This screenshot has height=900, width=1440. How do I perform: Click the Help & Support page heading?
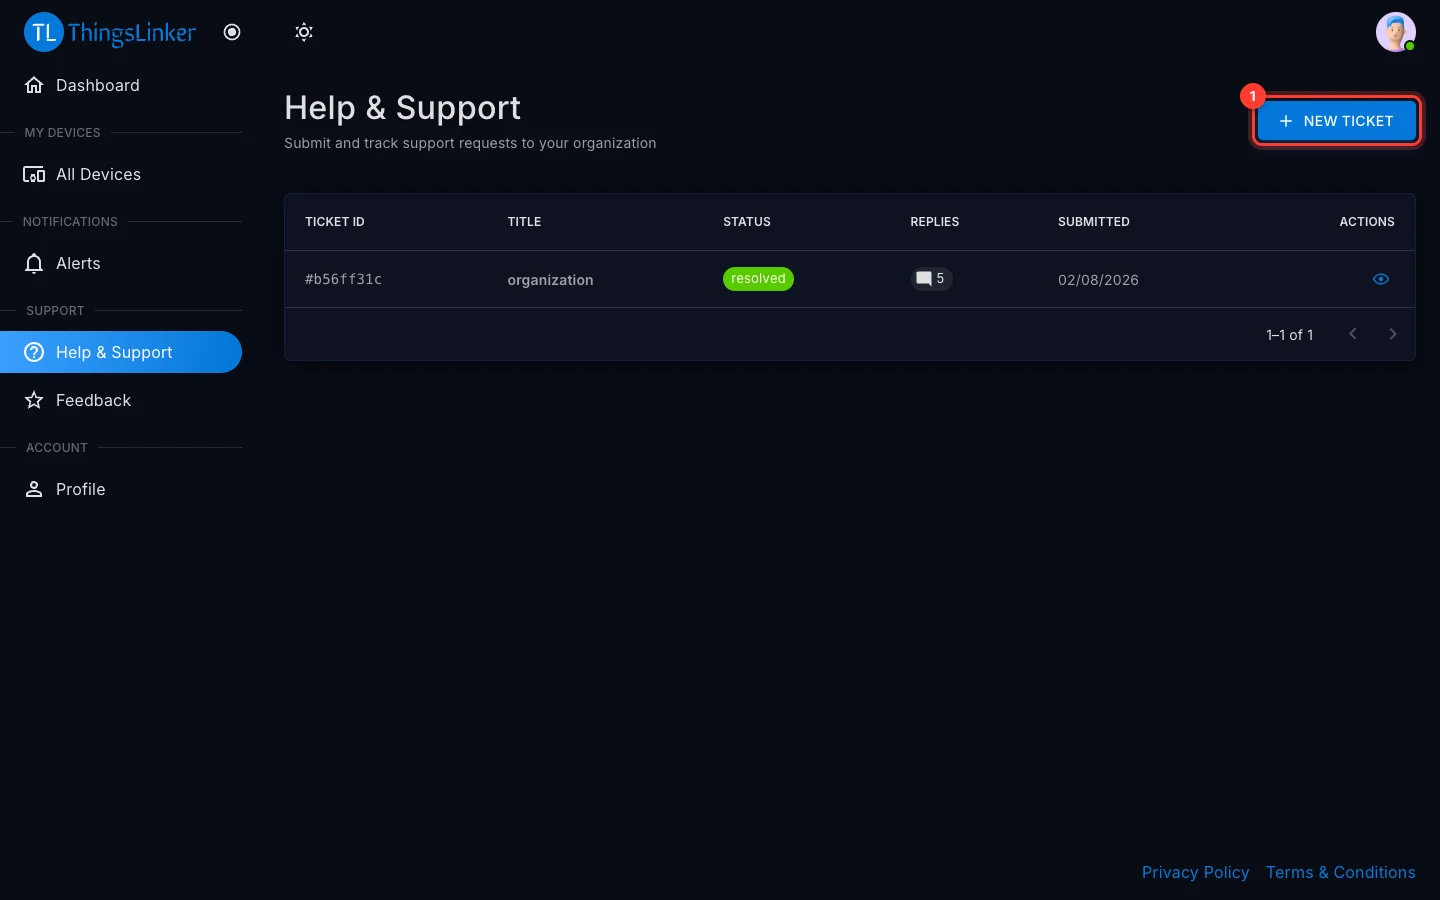click(x=402, y=108)
